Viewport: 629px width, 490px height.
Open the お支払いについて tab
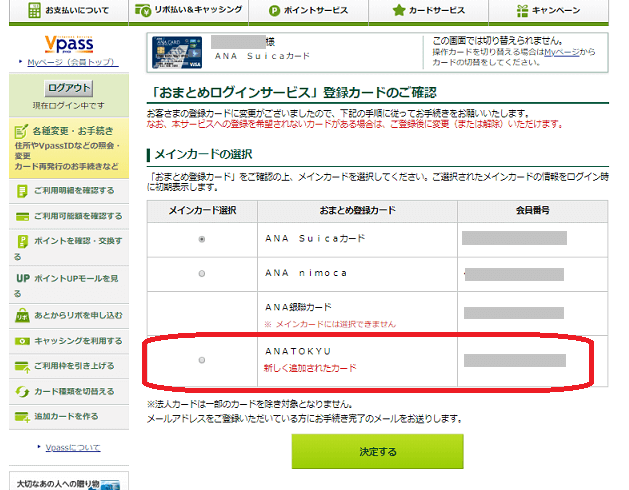69,11
